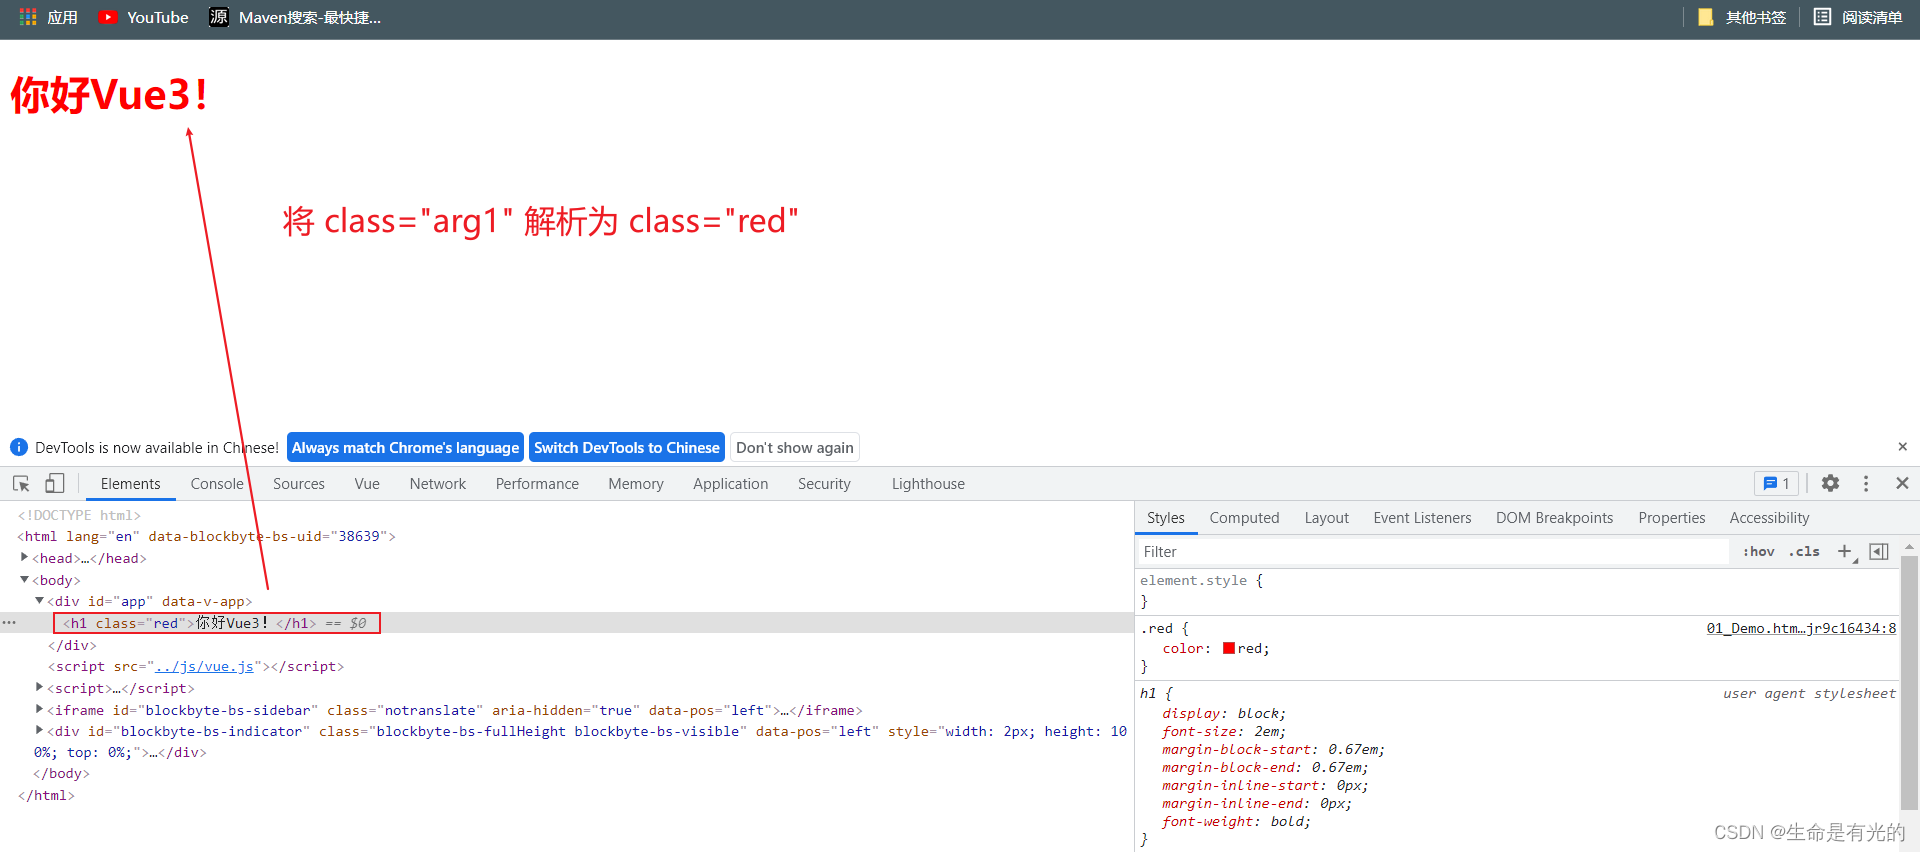Viewport: 1920px width, 852px height.
Task: Expand the blockbyte-bs-sidebar iframe node
Action: click(x=39, y=710)
